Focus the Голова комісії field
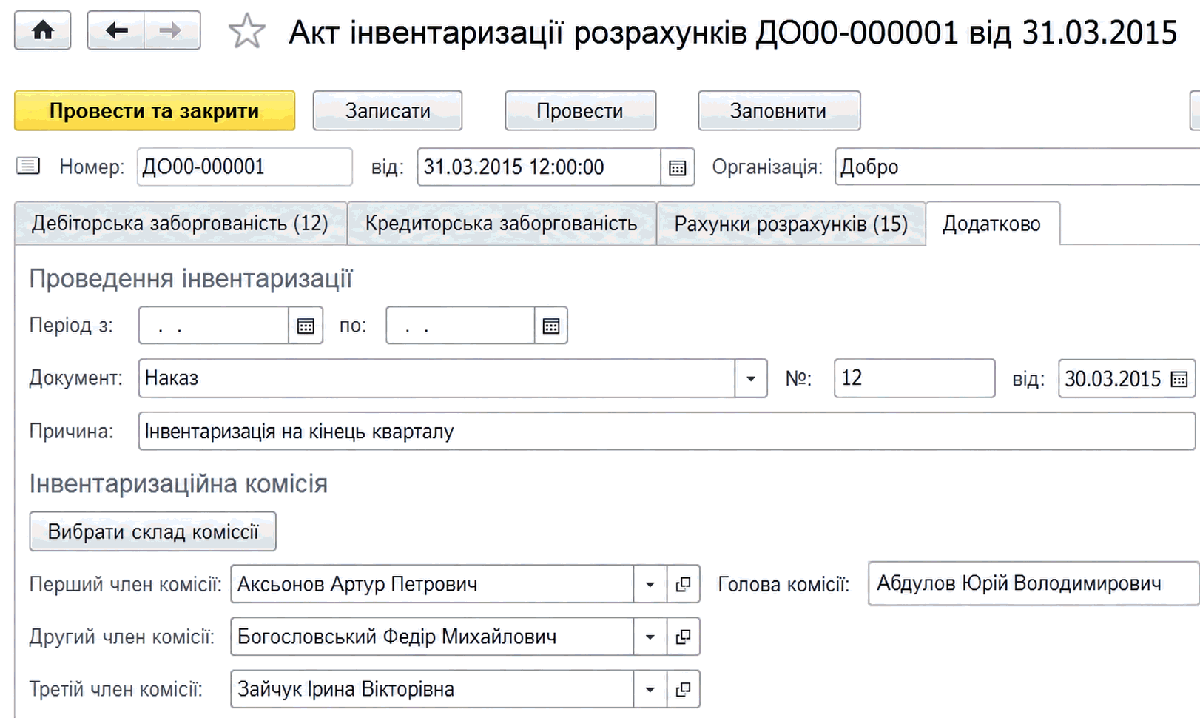The image size is (1200, 718). [x=1034, y=584]
